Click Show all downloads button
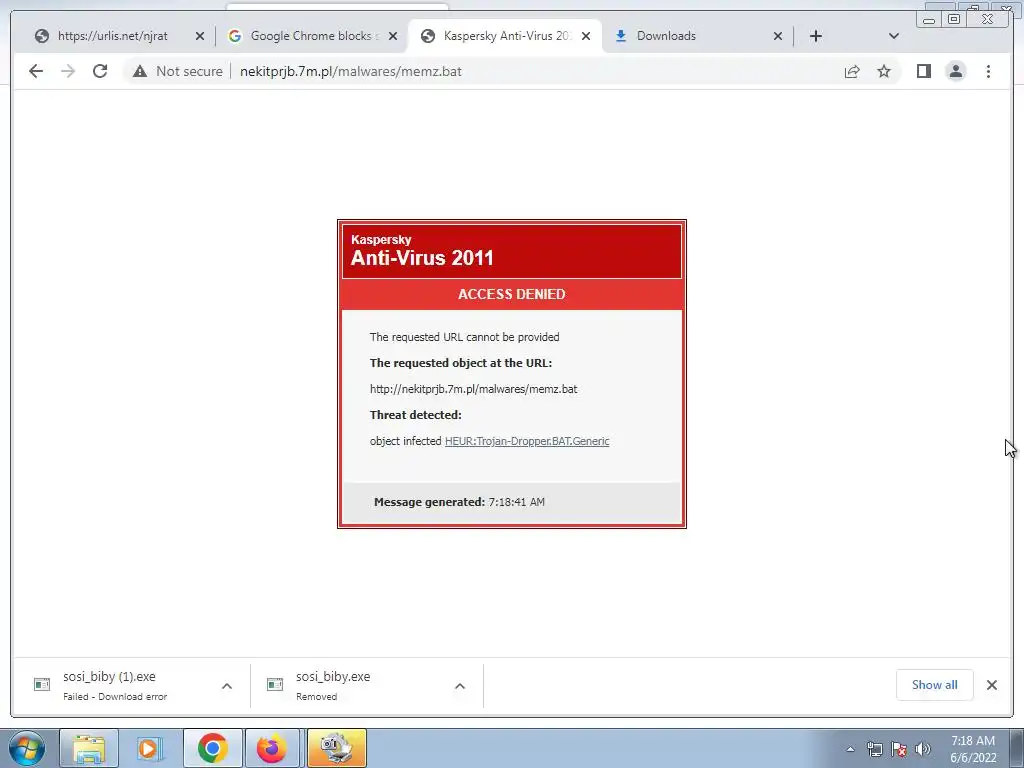Screen dimensions: 1024x768 click(x=935, y=685)
